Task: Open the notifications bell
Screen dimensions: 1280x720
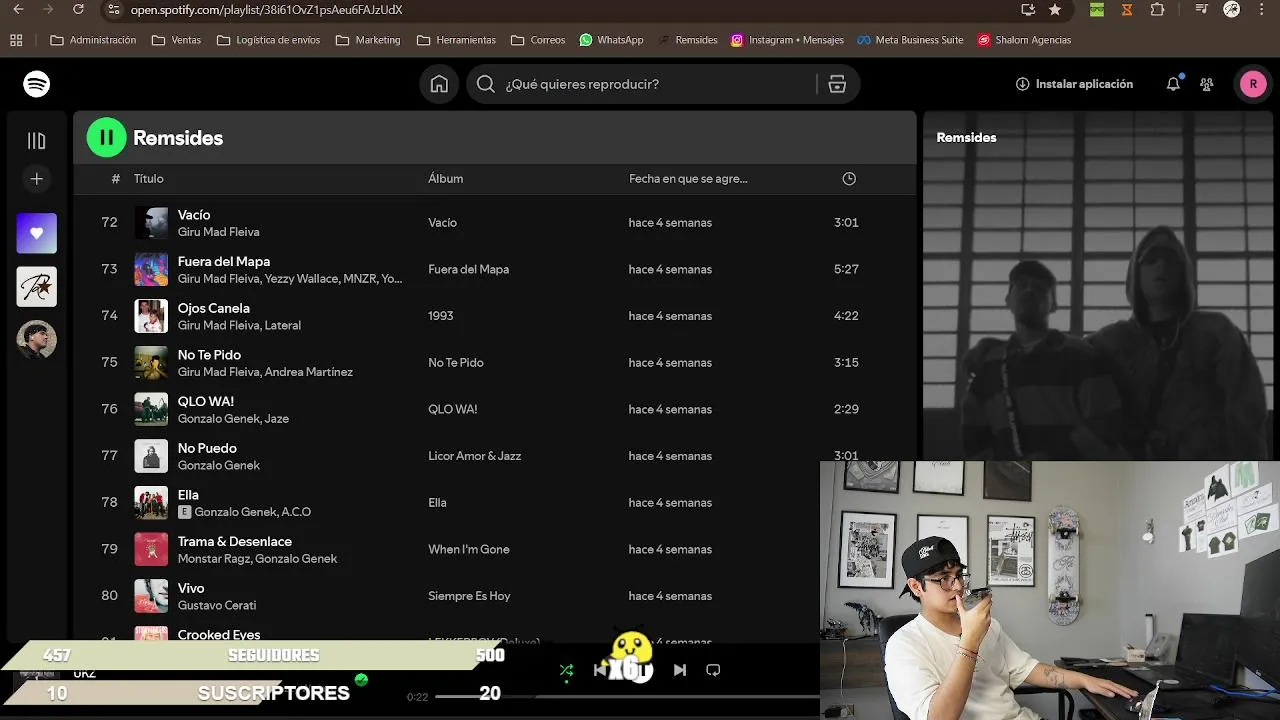Action: 1173,84
